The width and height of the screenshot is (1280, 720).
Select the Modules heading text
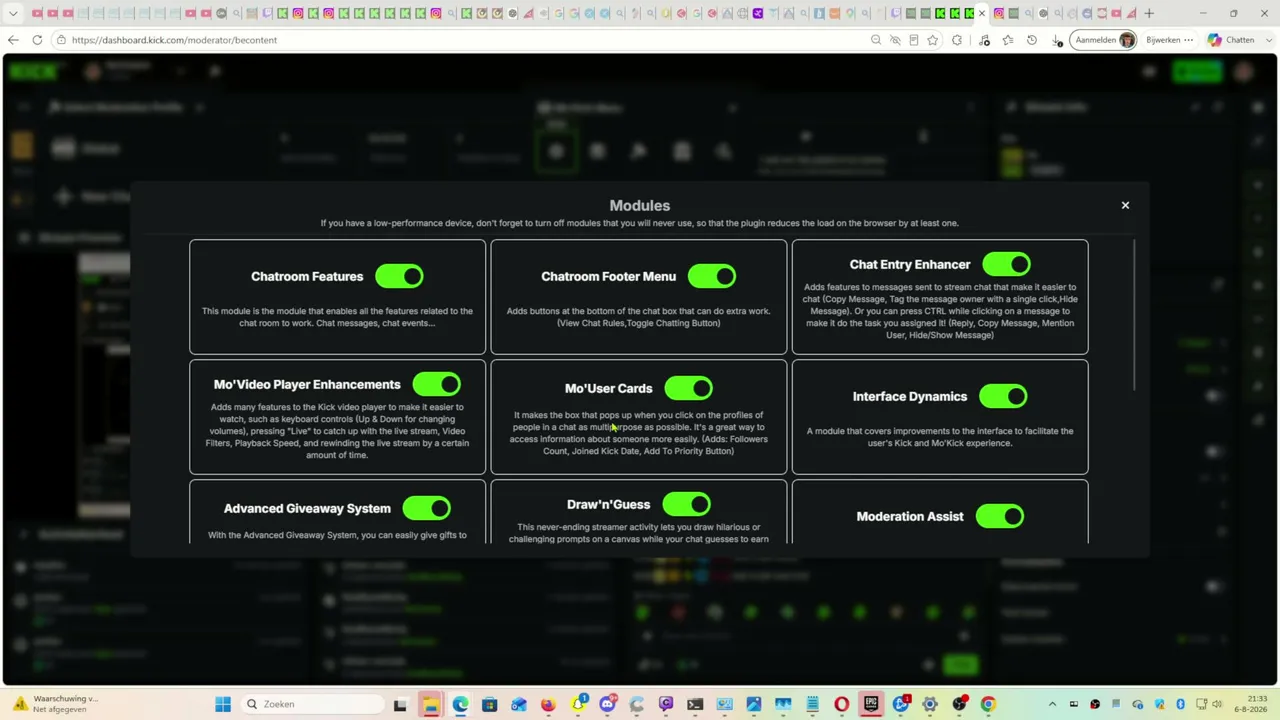(640, 205)
